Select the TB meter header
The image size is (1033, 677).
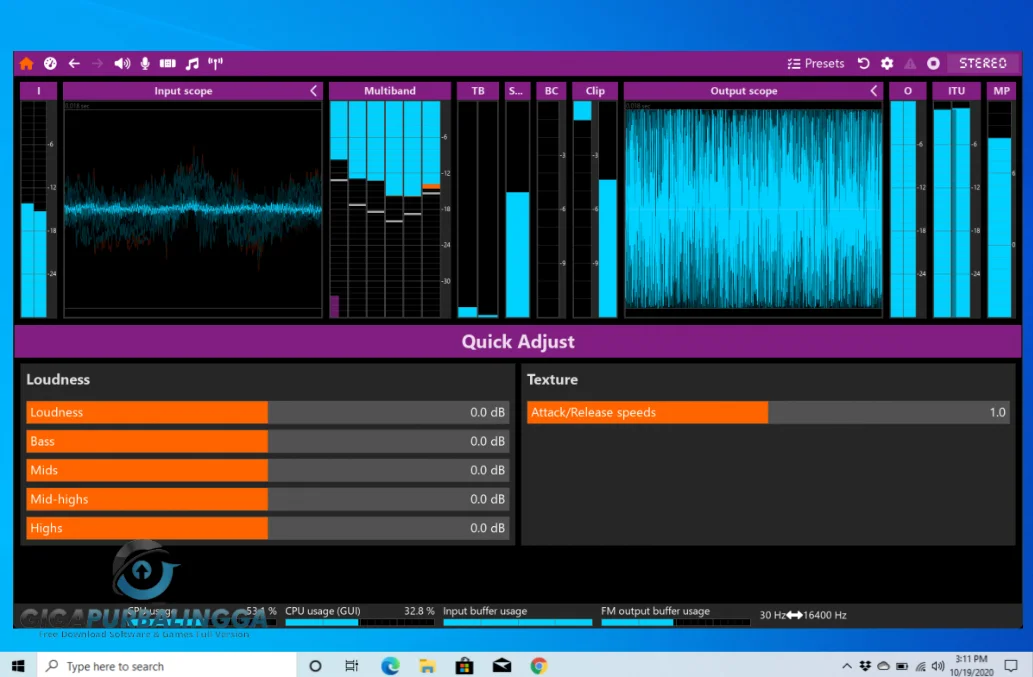pyautogui.click(x=478, y=91)
